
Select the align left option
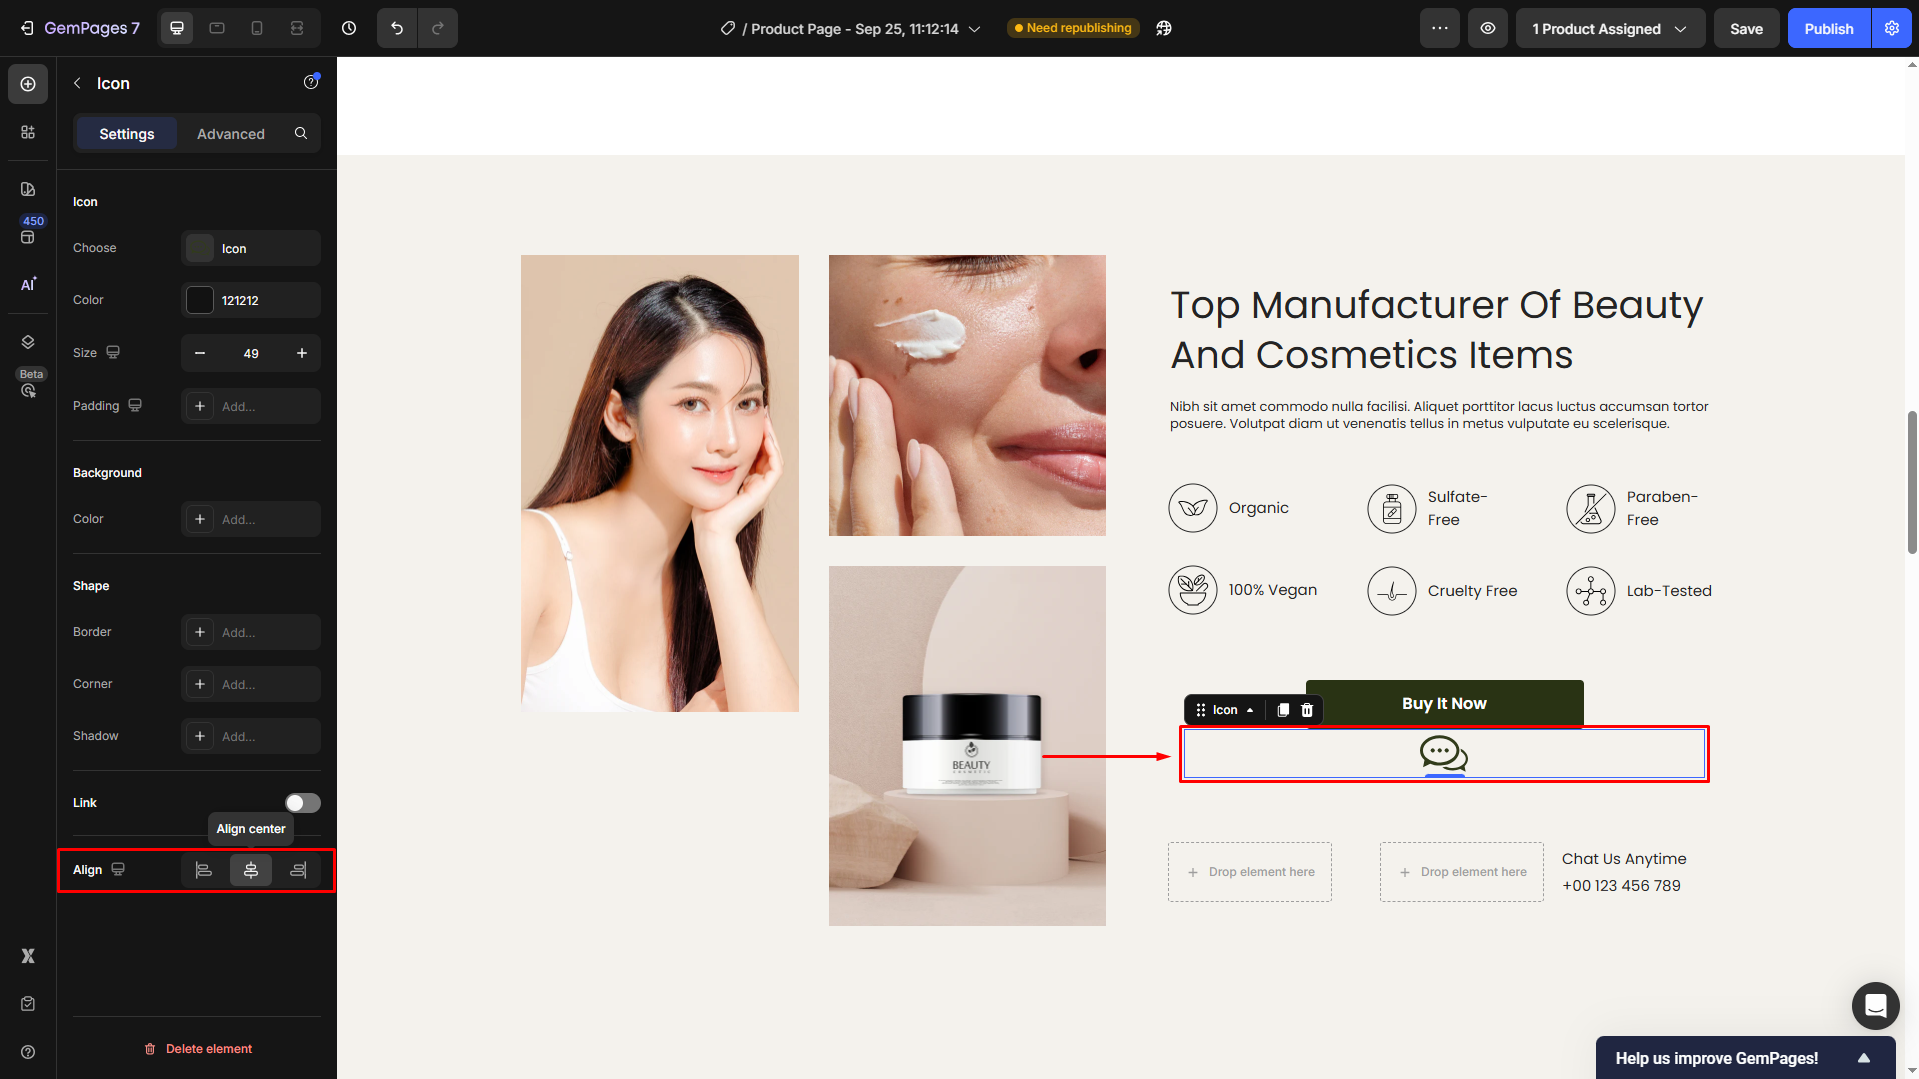coord(204,870)
